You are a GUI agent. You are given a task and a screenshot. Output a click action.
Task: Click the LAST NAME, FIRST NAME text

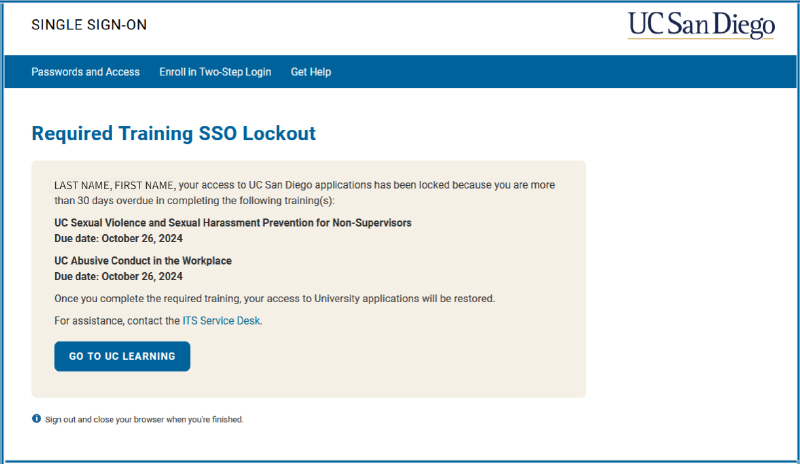[114, 185]
